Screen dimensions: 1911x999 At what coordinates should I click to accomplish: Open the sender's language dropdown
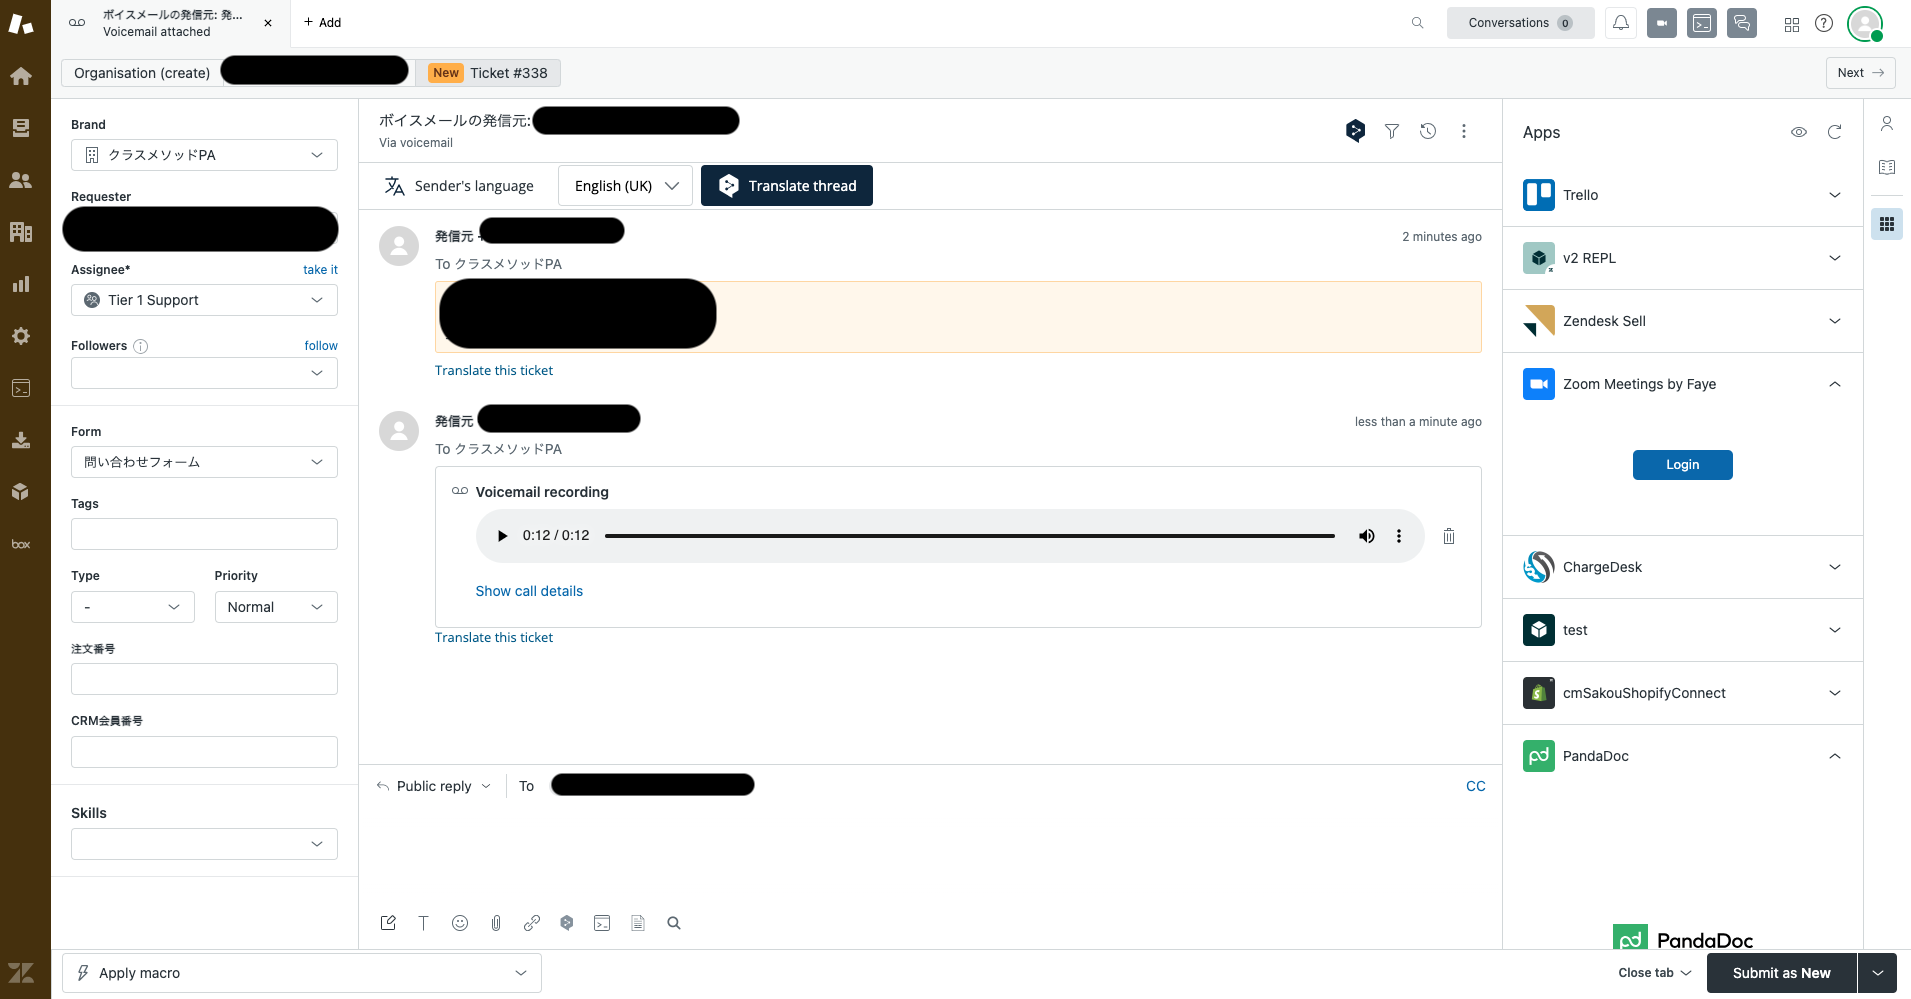click(x=624, y=185)
